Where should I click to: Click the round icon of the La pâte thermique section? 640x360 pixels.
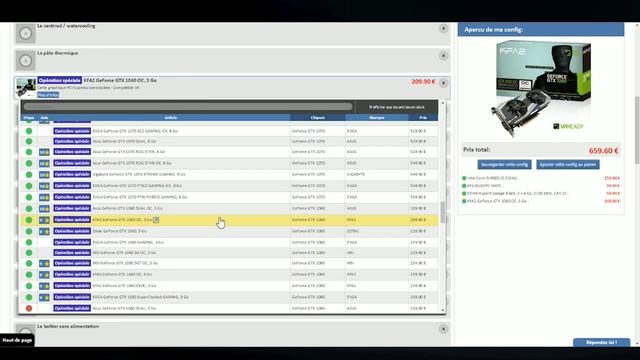click(x=25, y=60)
